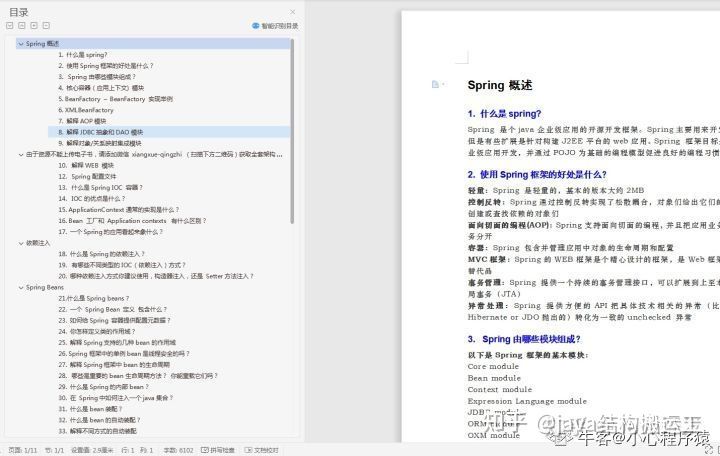Select outline entry 12. Spring 配置文件
720x456 pixels.
tap(87, 176)
